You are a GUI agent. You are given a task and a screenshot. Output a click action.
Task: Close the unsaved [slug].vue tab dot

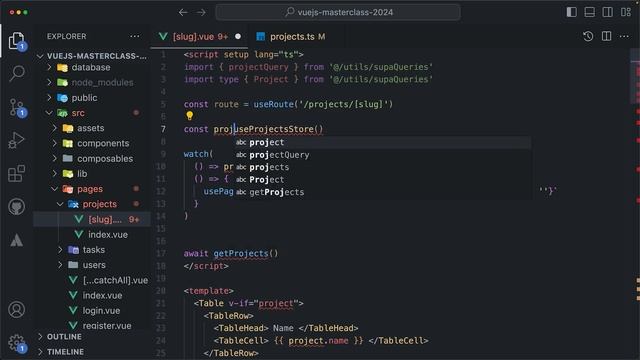[x=238, y=36]
